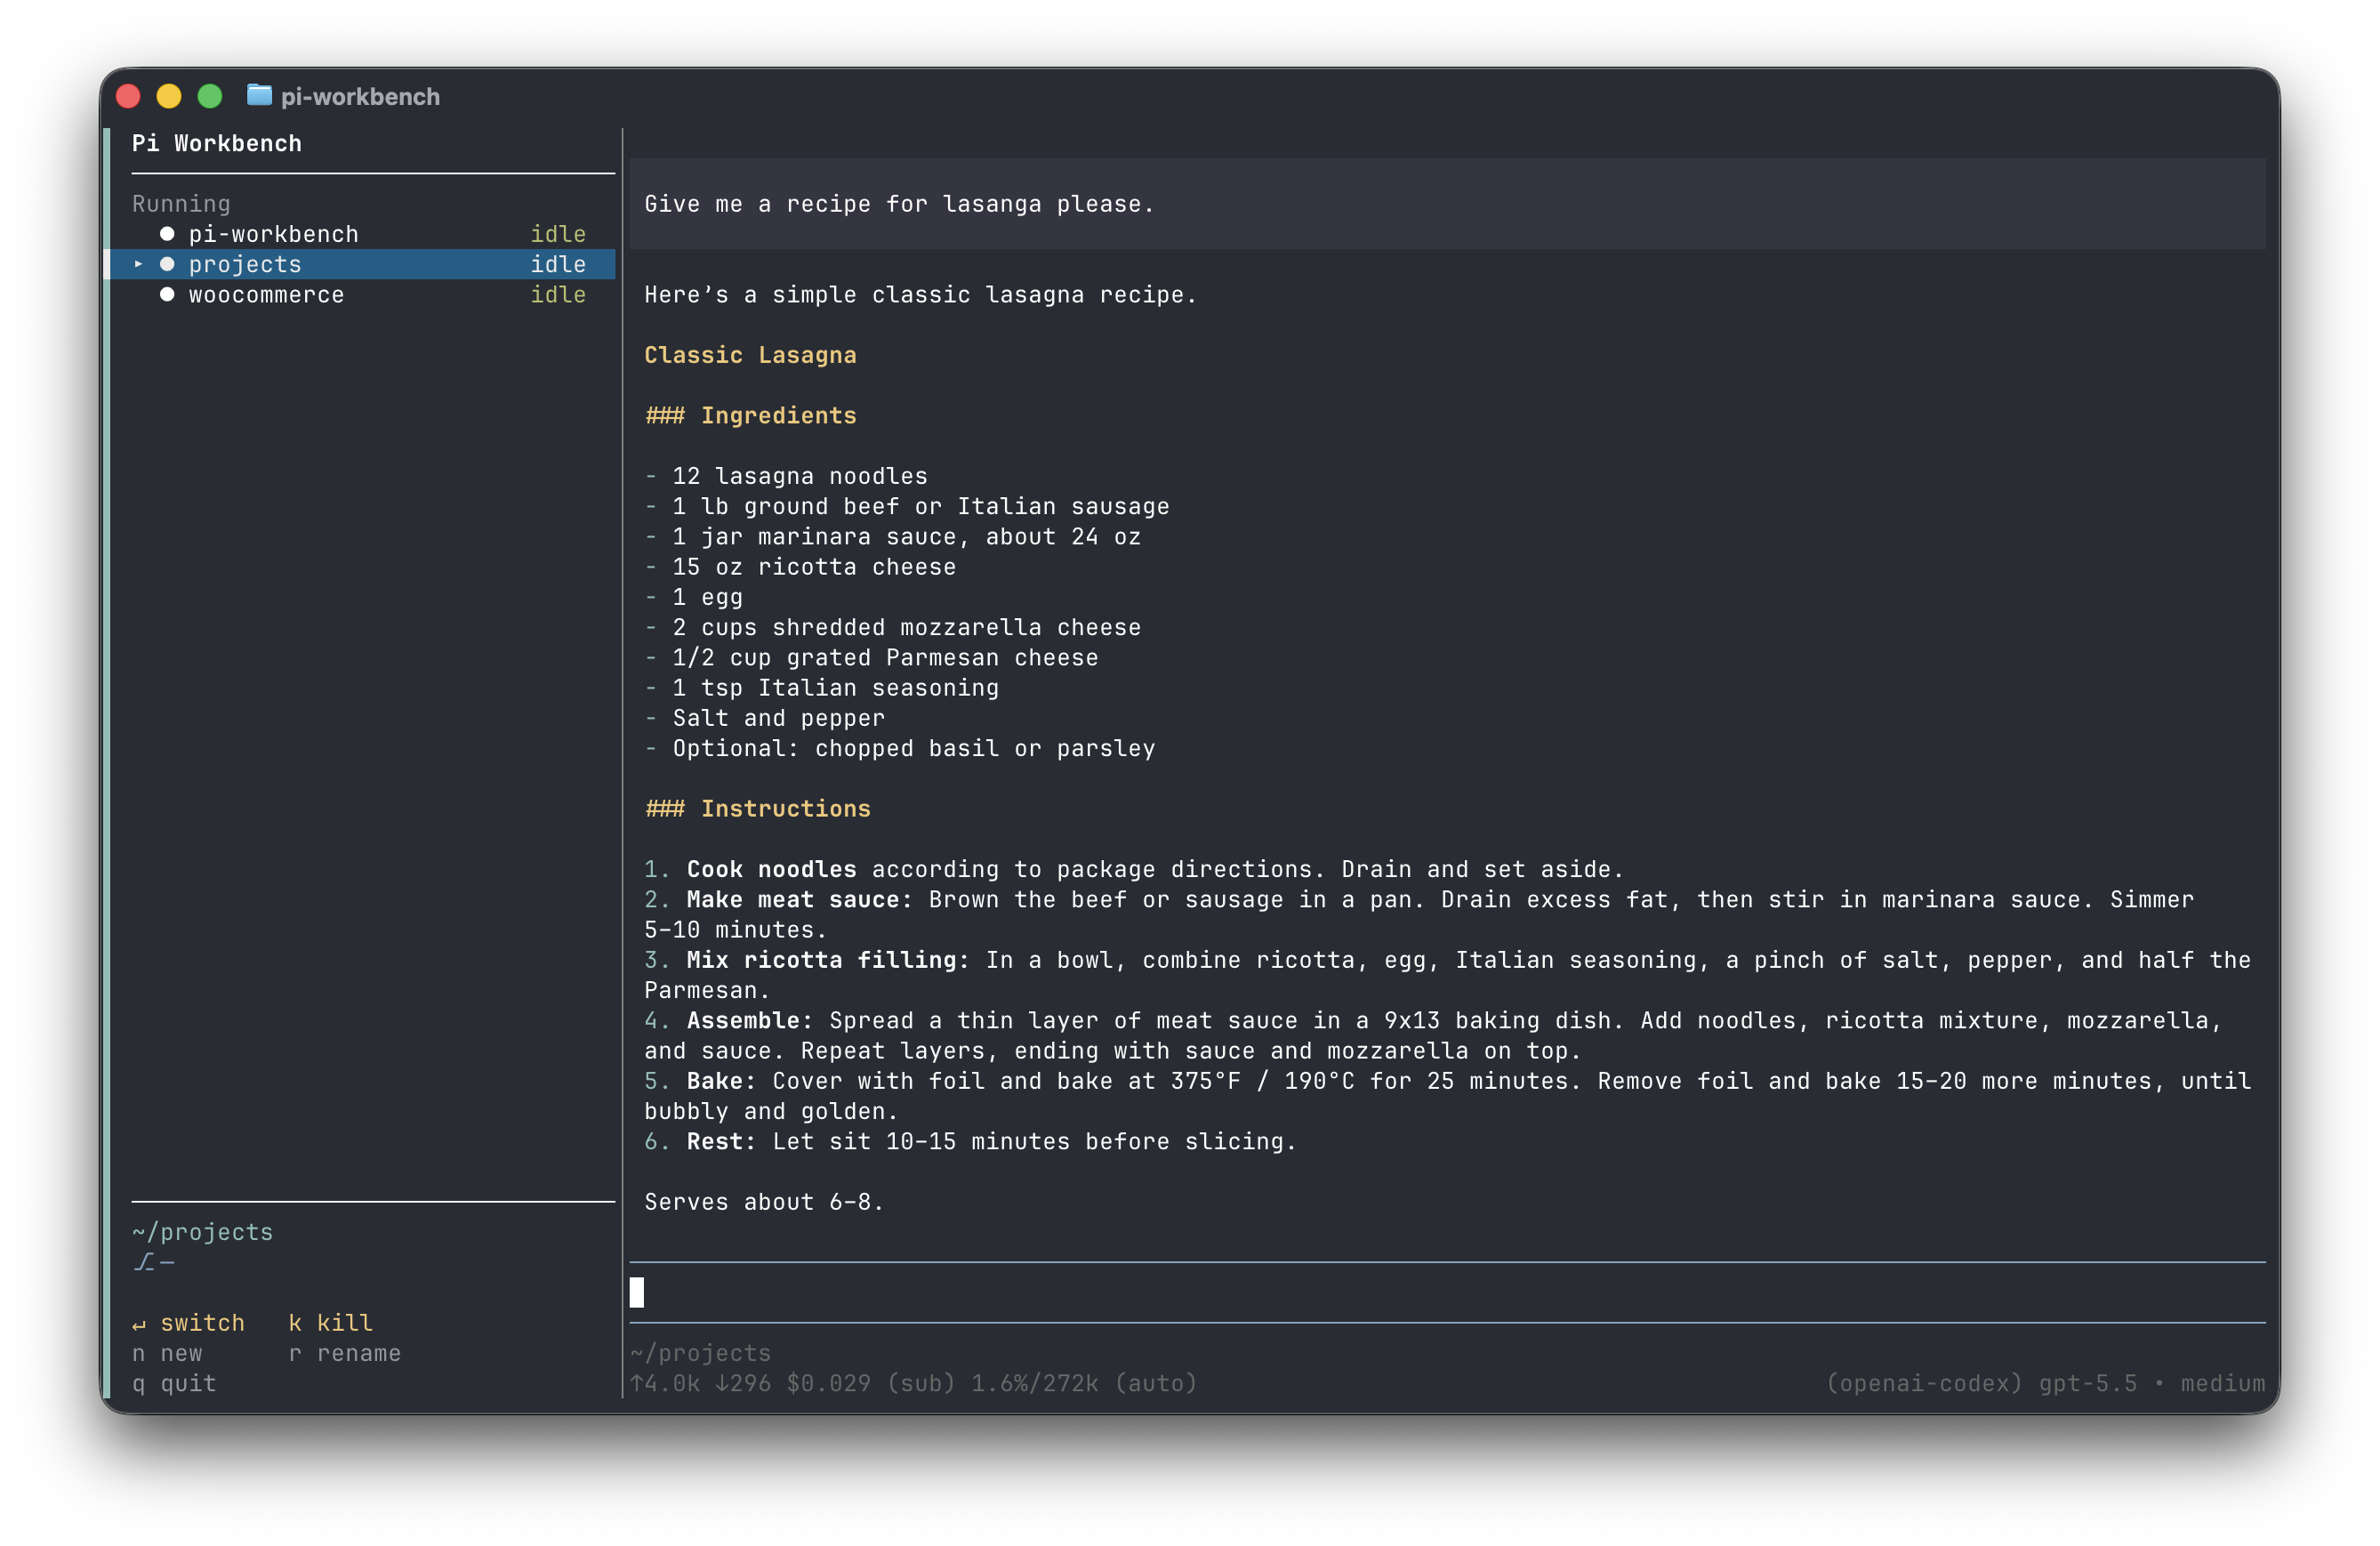Click the folder icon in title bar

(259, 95)
